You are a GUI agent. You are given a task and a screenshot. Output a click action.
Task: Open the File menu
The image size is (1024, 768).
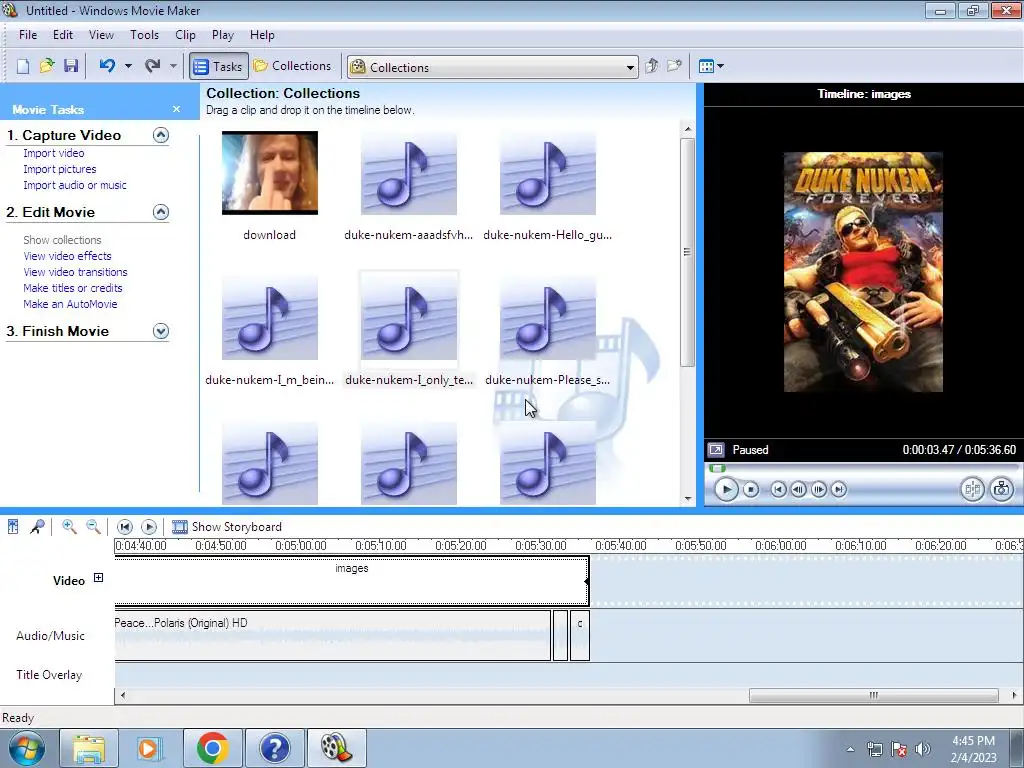coord(28,35)
